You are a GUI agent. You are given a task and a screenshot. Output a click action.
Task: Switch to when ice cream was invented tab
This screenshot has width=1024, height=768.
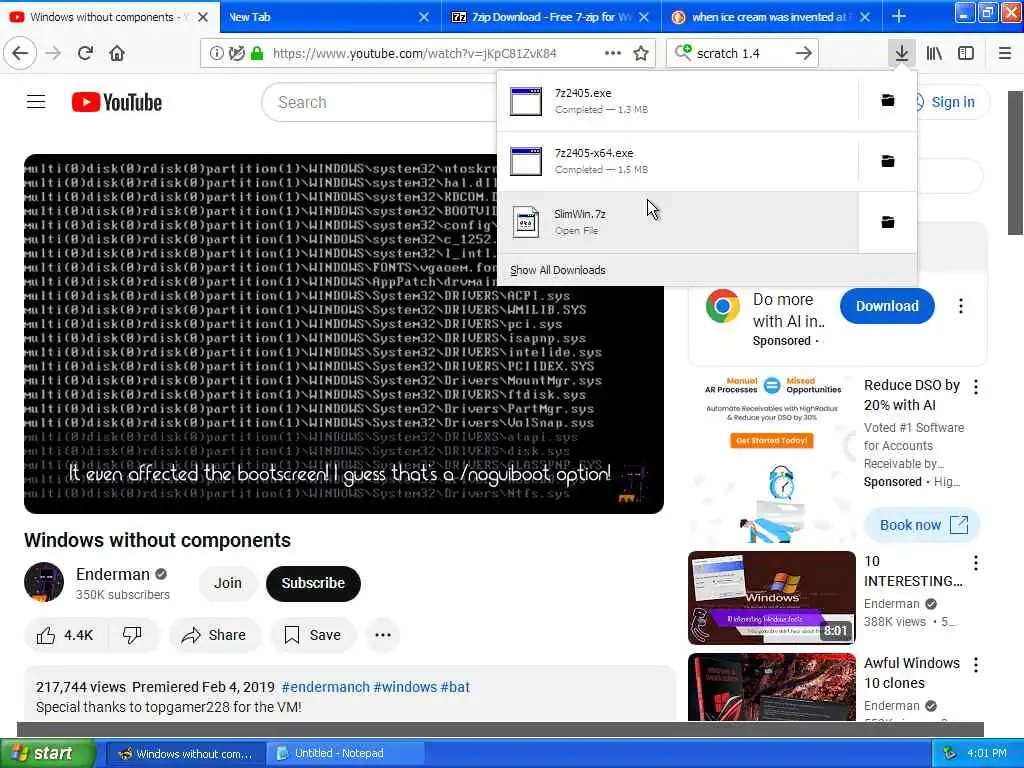[x=761, y=17]
